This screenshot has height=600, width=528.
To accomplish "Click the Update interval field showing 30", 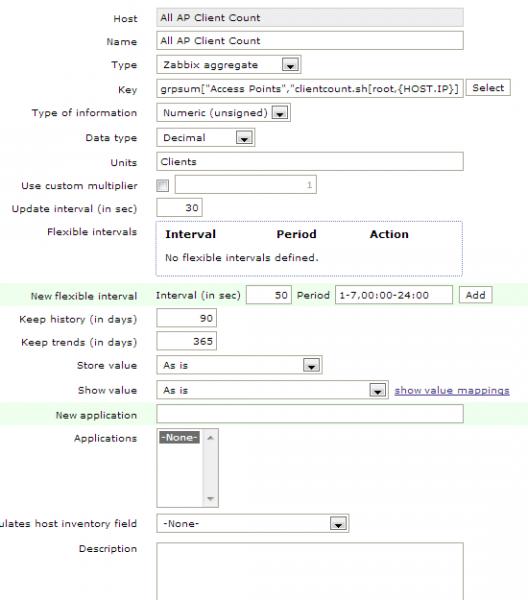I will click(x=179, y=208).
